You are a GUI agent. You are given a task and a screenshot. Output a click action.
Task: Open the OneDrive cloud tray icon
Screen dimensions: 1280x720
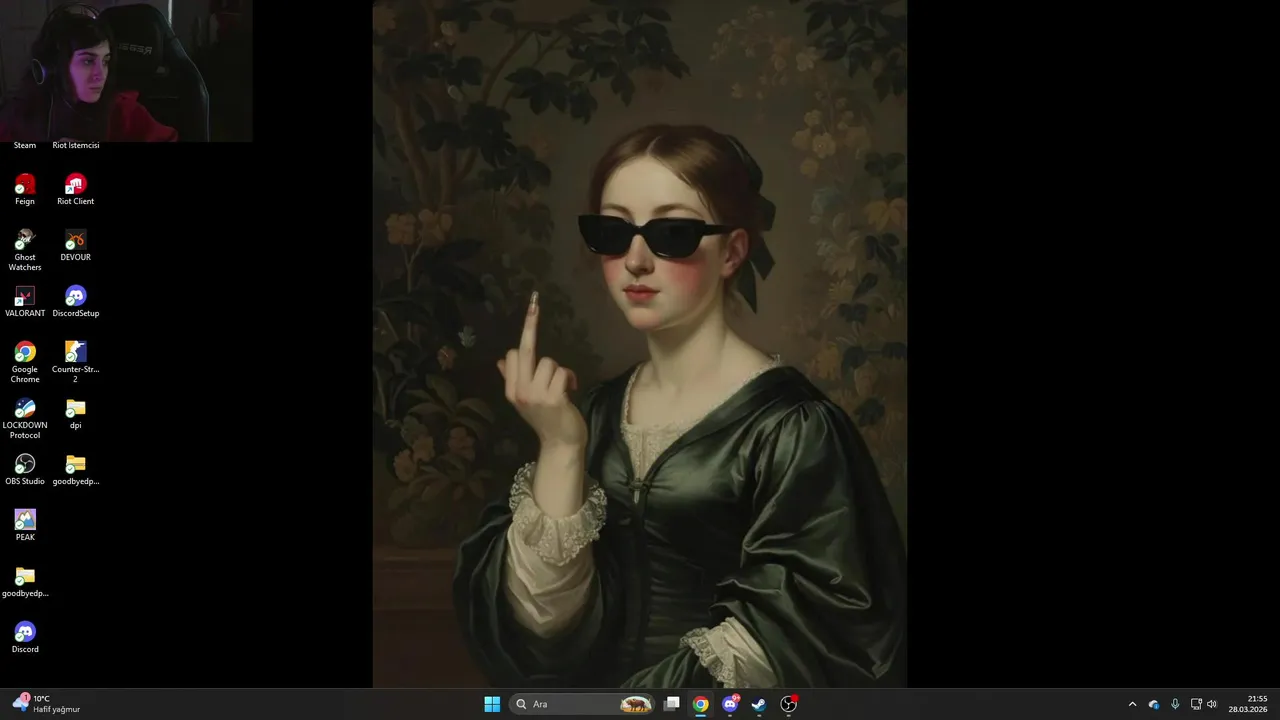pos(1154,704)
